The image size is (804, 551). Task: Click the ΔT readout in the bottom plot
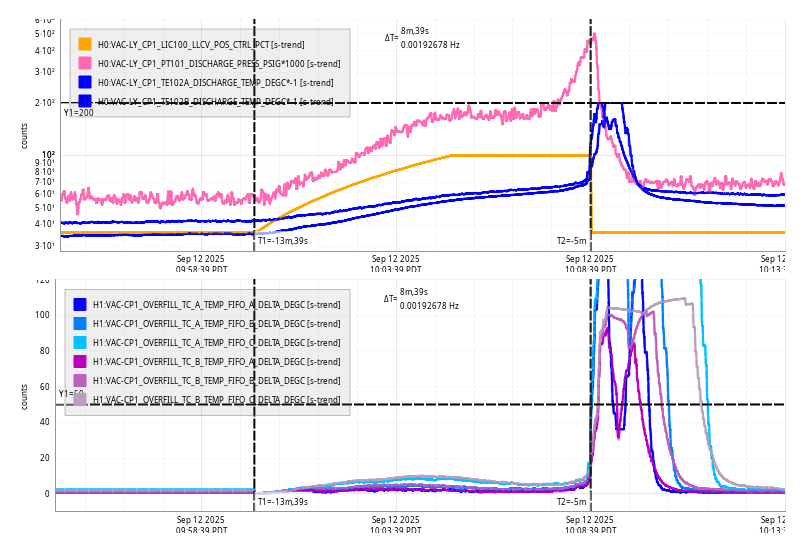[x=421, y=298]
